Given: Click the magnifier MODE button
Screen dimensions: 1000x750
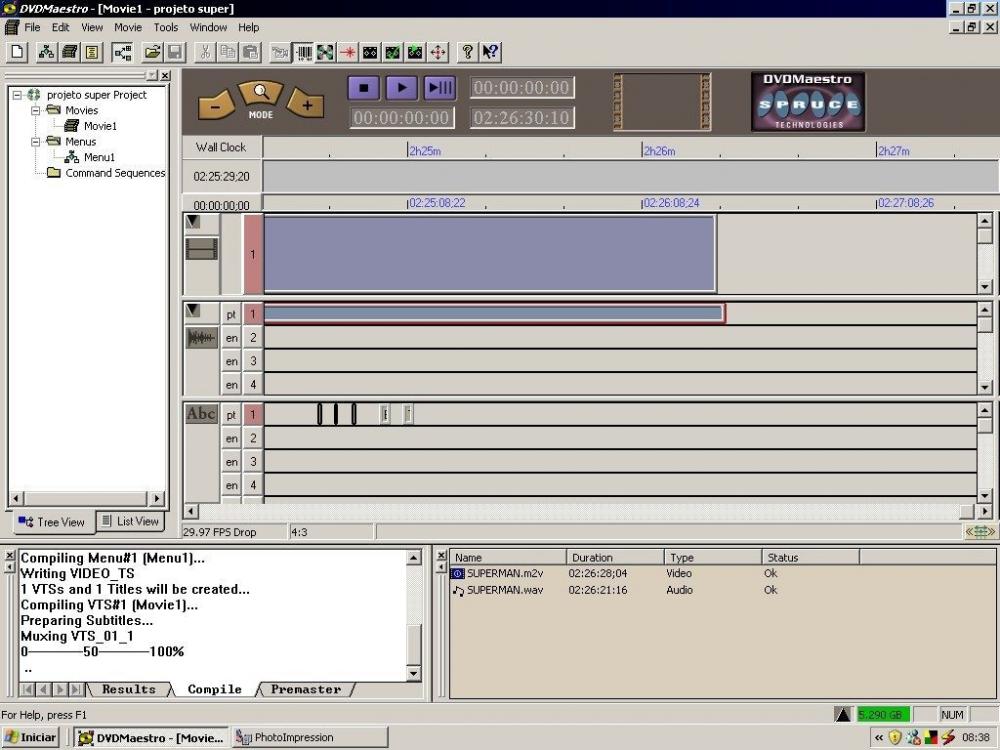Looking at the screenshot, I should click(260, 97).
